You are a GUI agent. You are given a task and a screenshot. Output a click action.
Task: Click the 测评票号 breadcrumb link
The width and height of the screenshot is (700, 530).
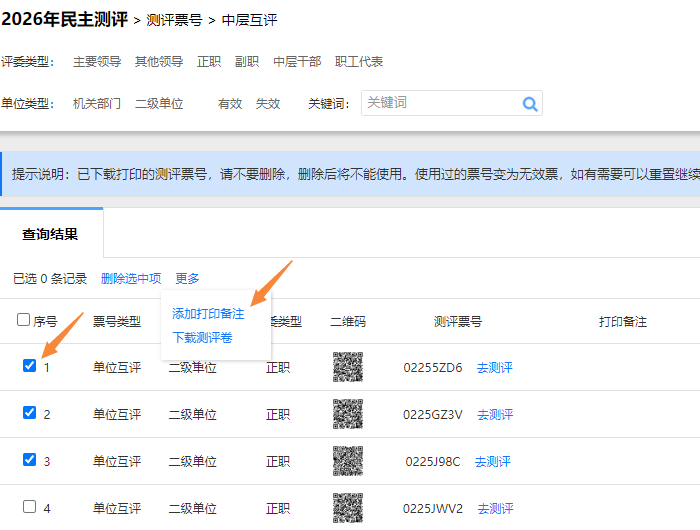point(174,20)
